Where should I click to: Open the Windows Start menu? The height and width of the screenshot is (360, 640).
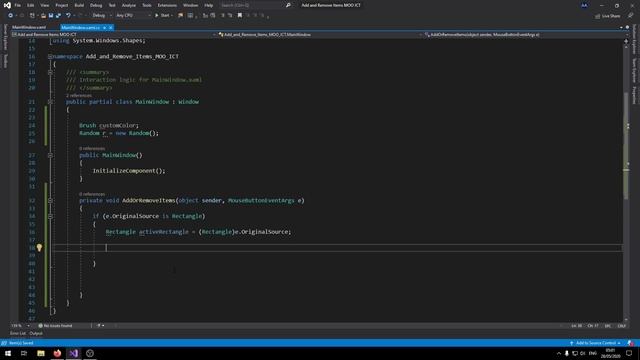point(8,353)
